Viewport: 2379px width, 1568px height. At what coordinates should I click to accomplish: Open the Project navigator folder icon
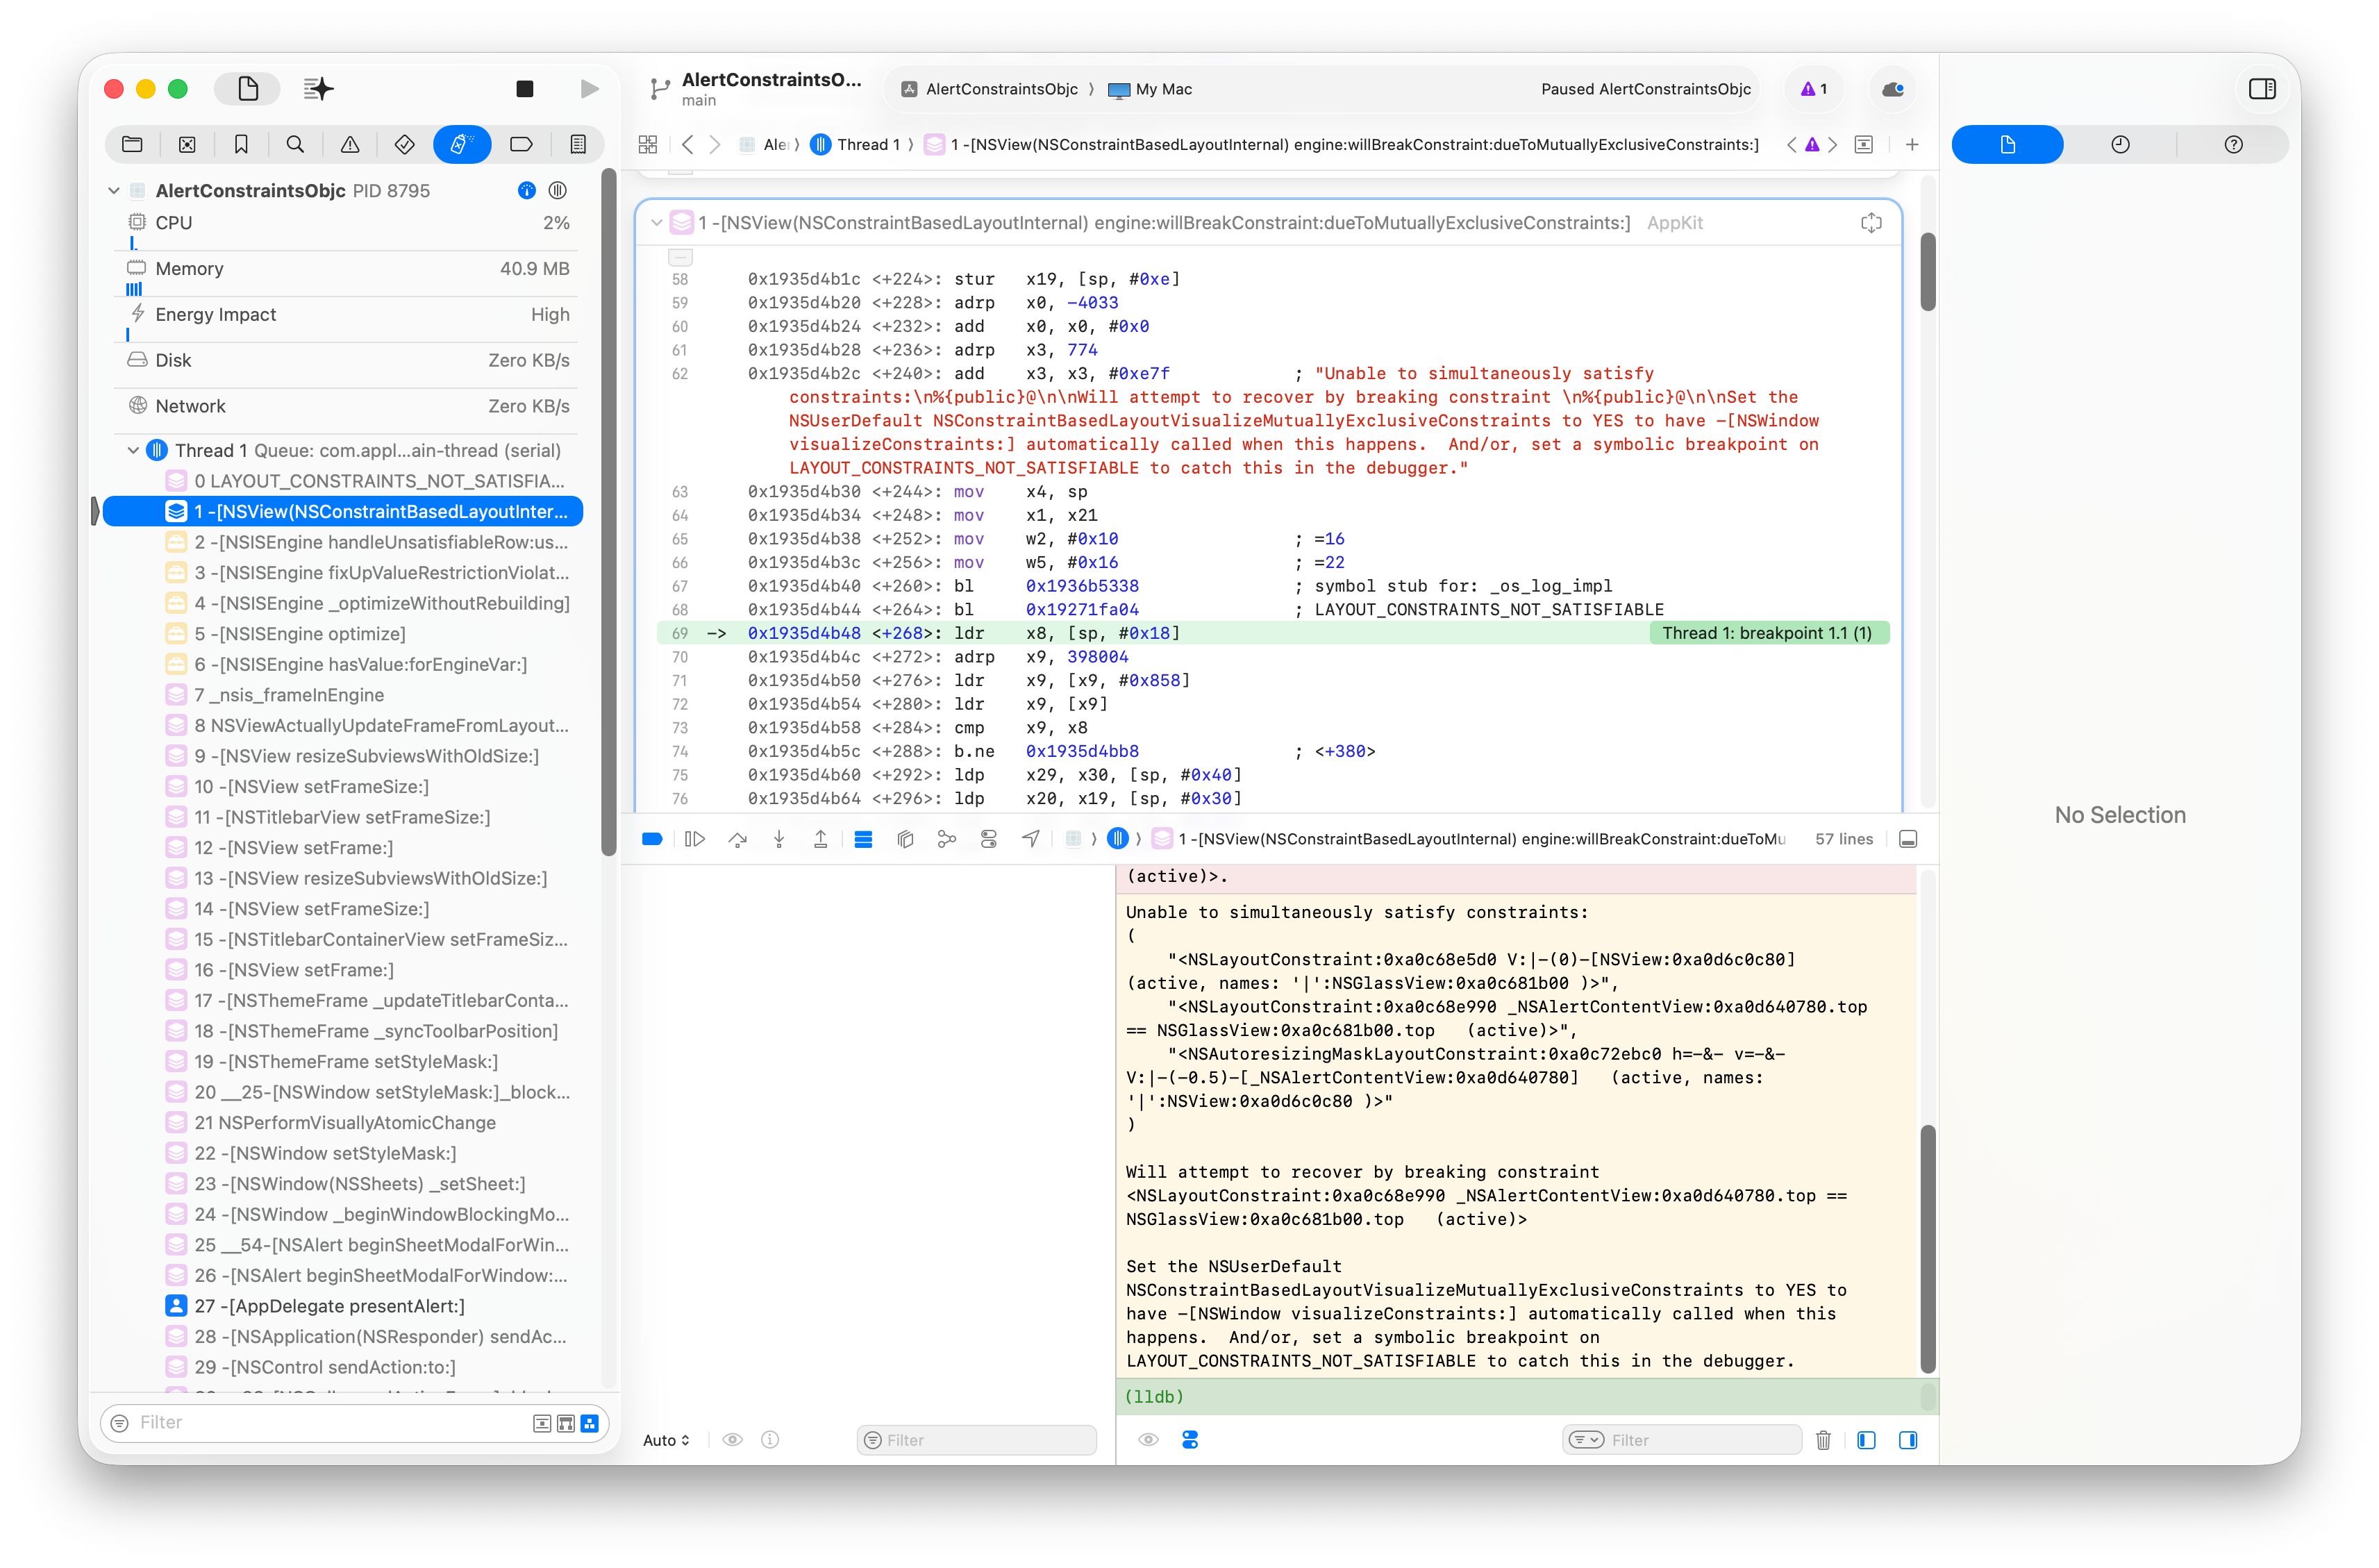tap(132, 144)
